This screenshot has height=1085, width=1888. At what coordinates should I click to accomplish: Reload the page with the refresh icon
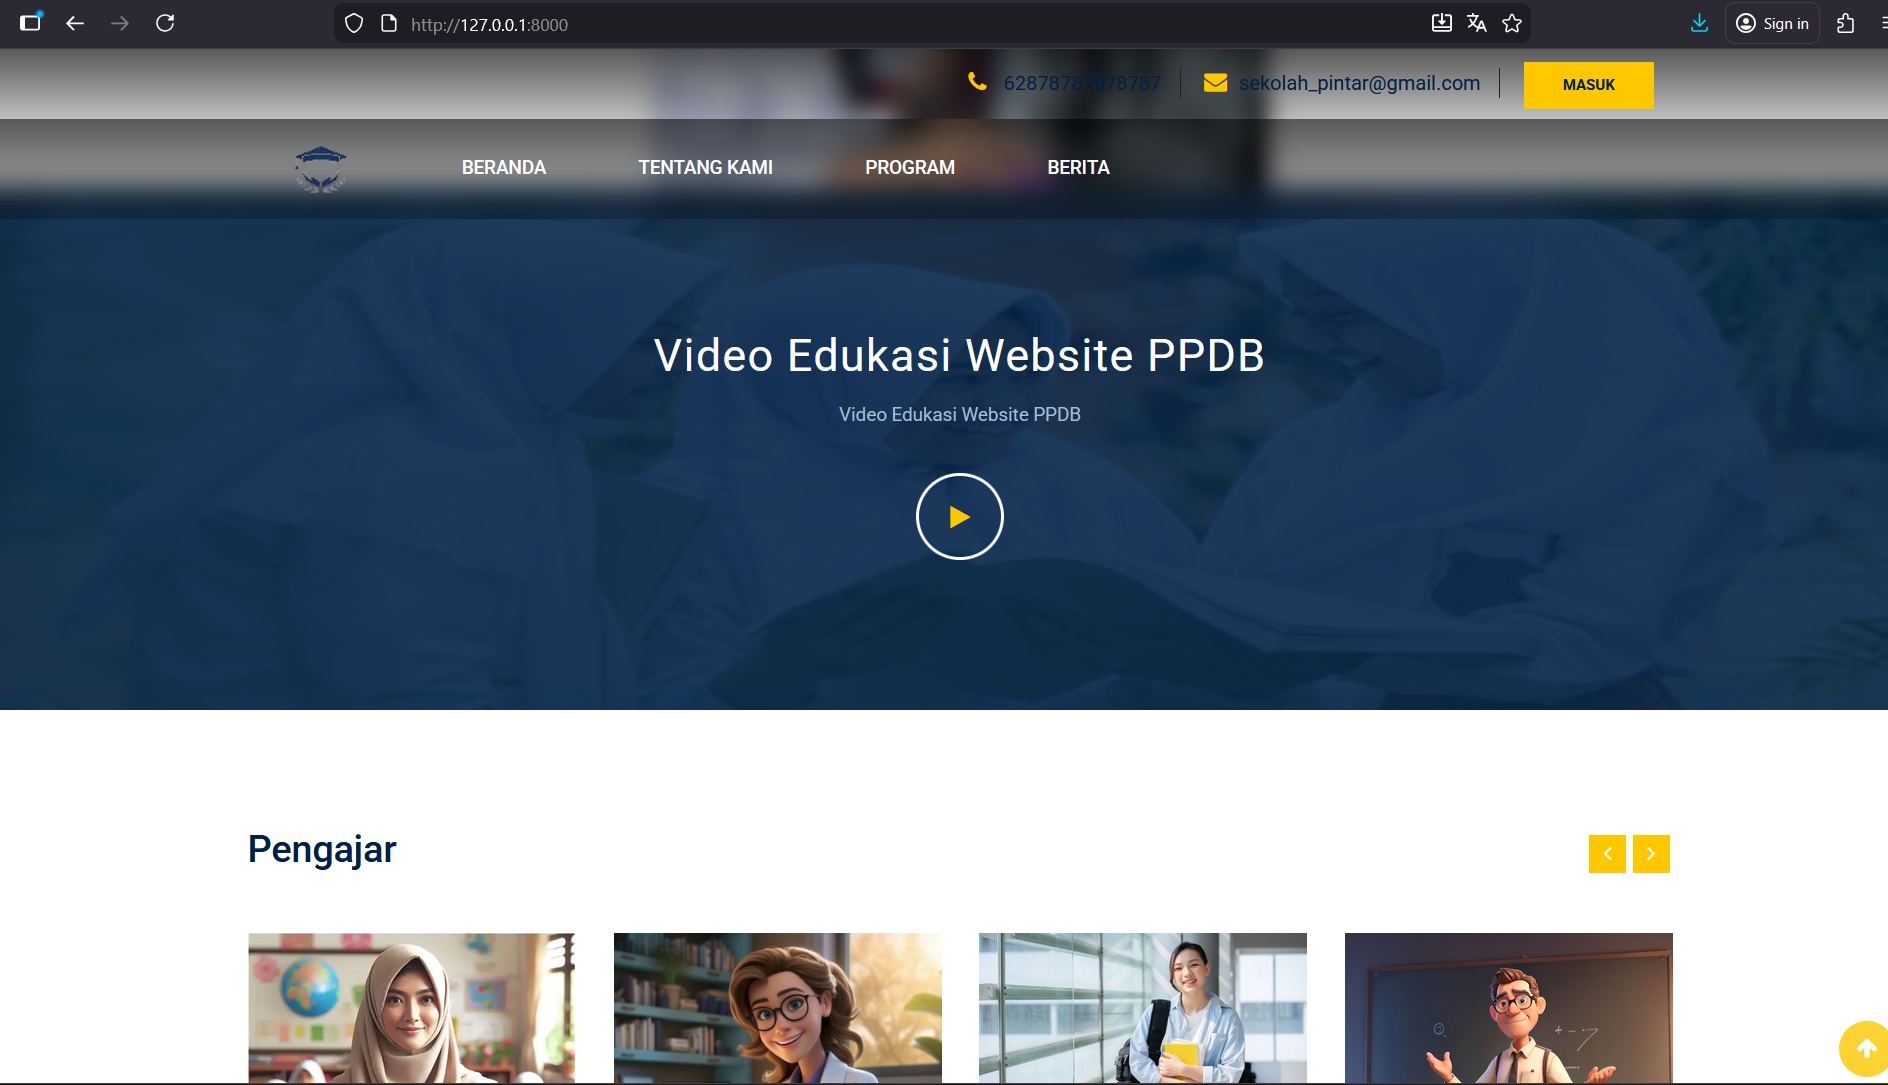(165, 23)
